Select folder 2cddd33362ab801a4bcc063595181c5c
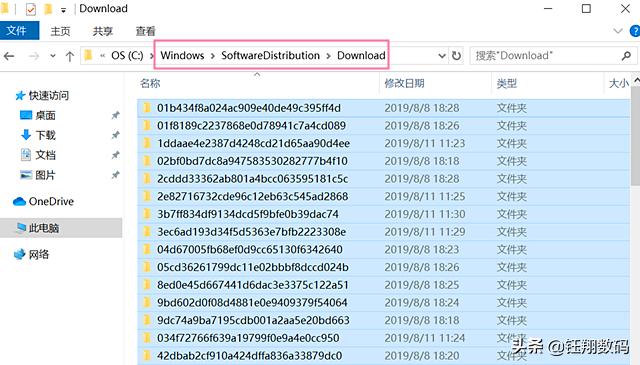The image size is (640, 365). [384, 179]
